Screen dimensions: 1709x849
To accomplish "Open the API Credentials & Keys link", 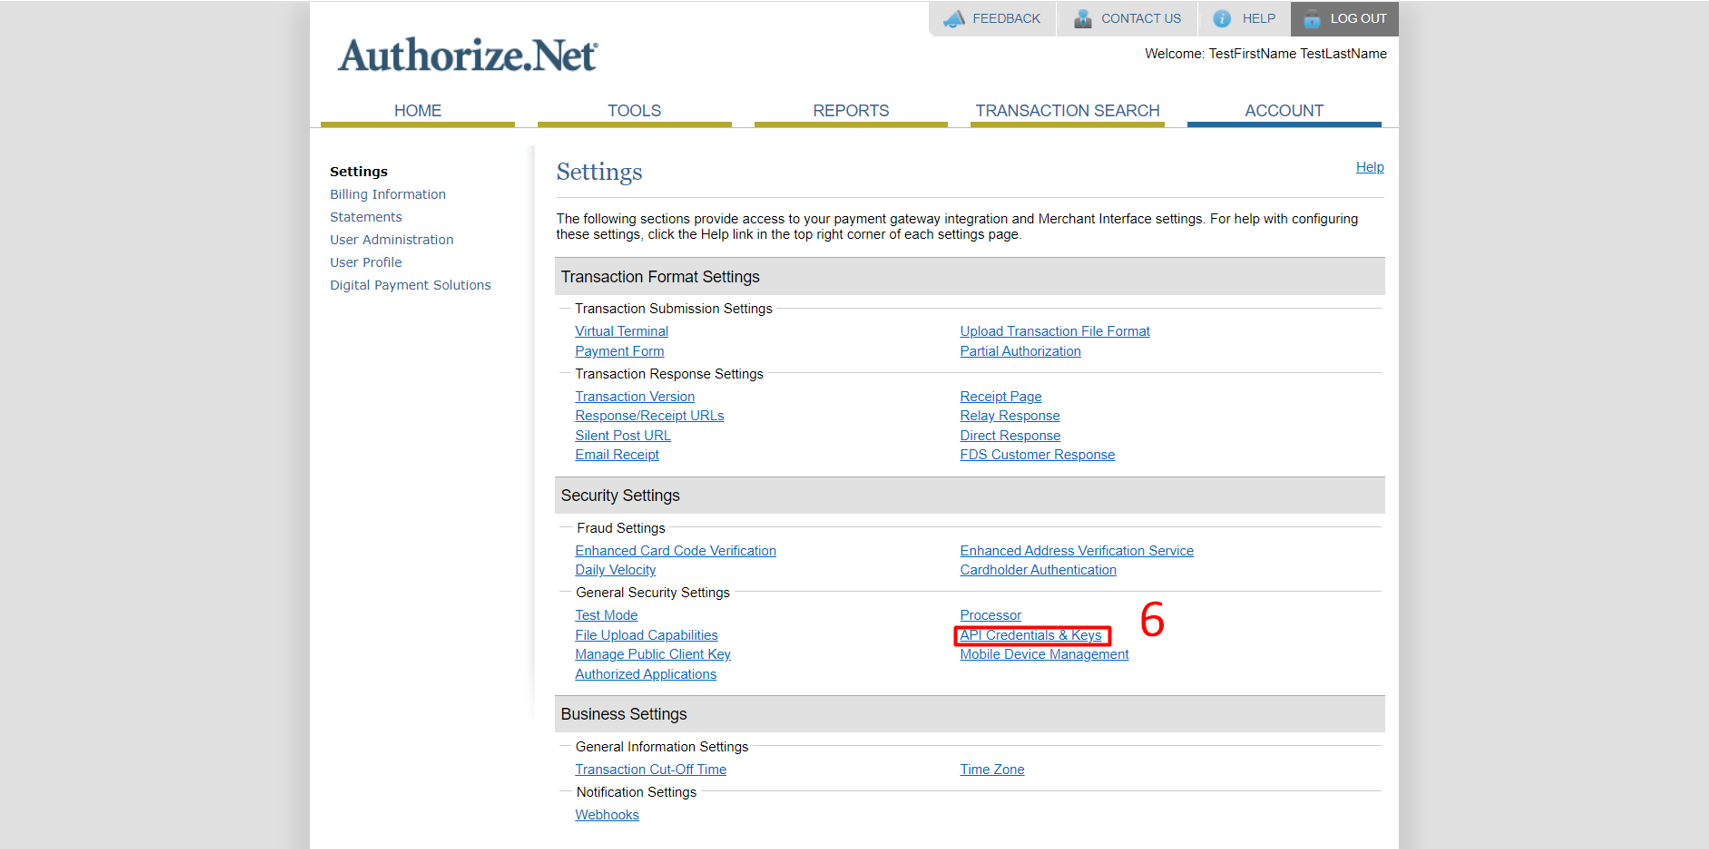I will [1030, 635].
